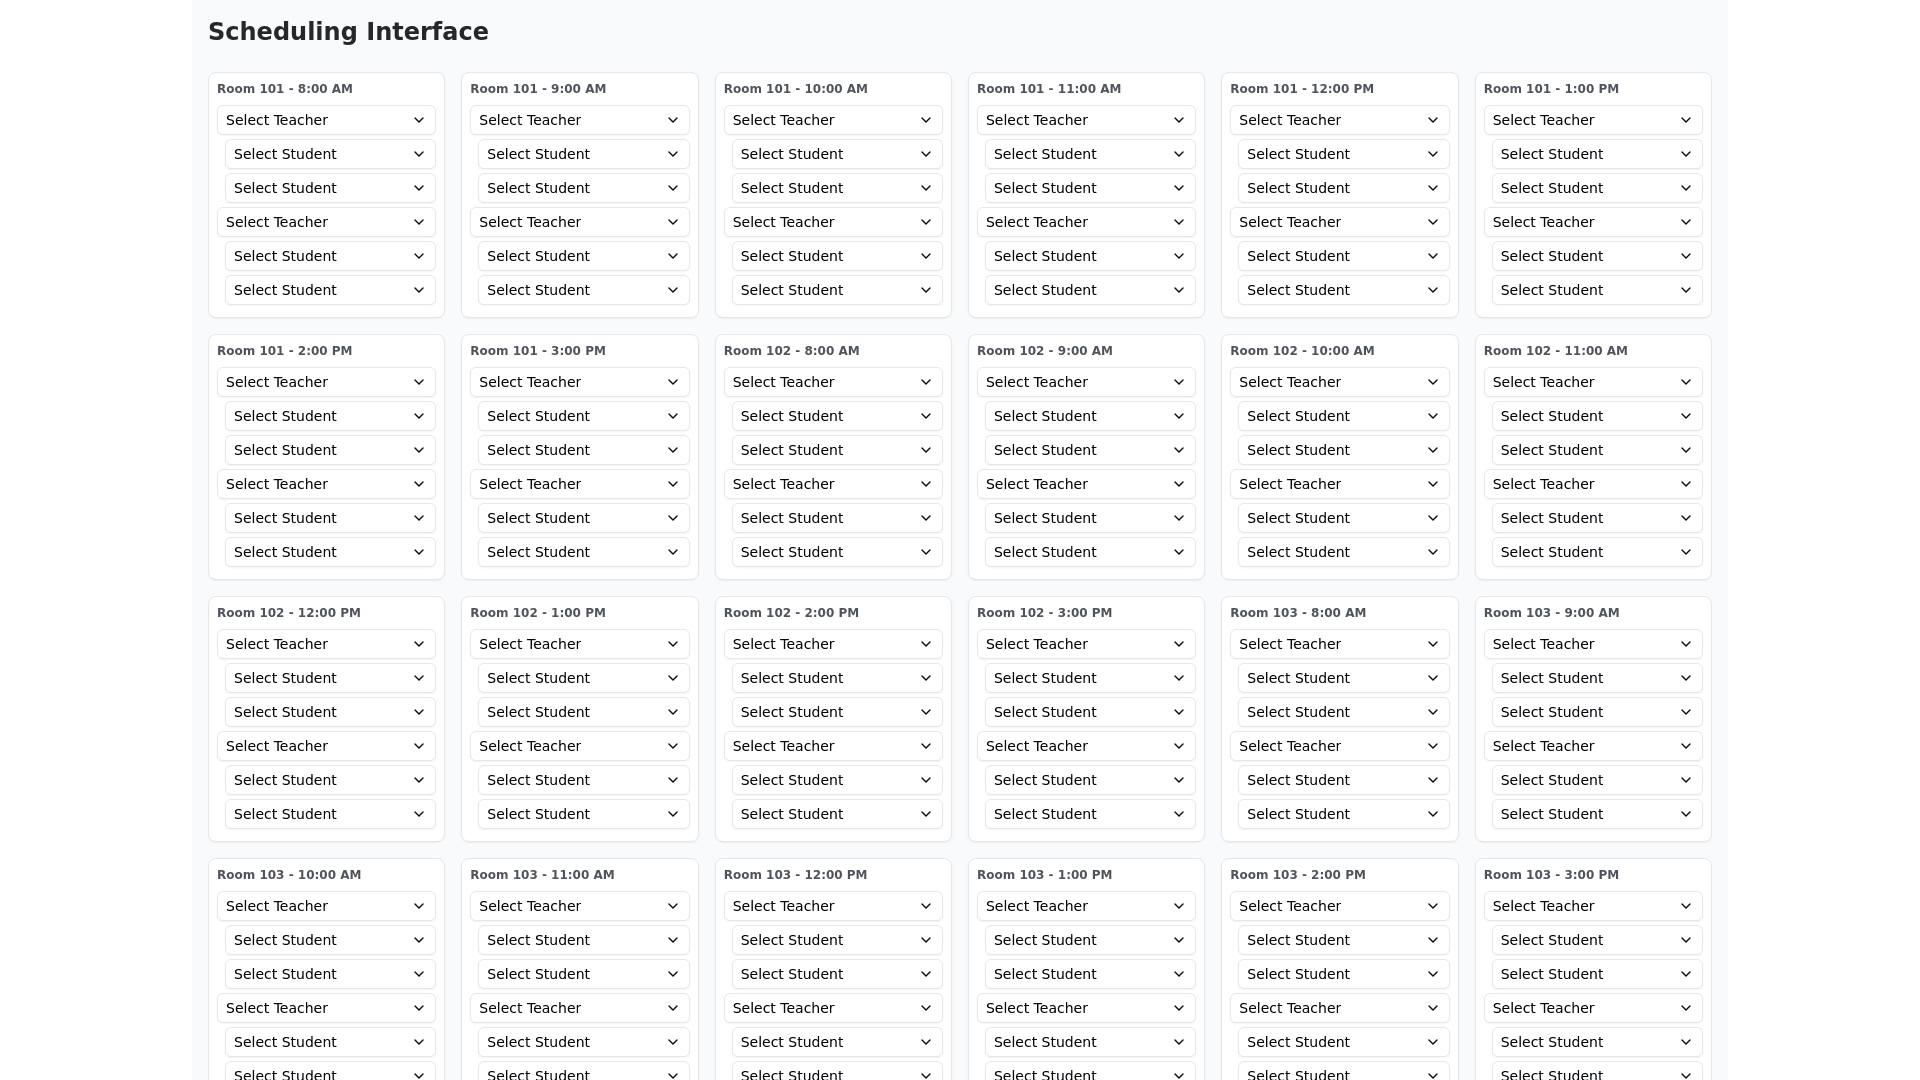Open last student dropdown in Room 101 11:00 AM

coord(1090,290)
